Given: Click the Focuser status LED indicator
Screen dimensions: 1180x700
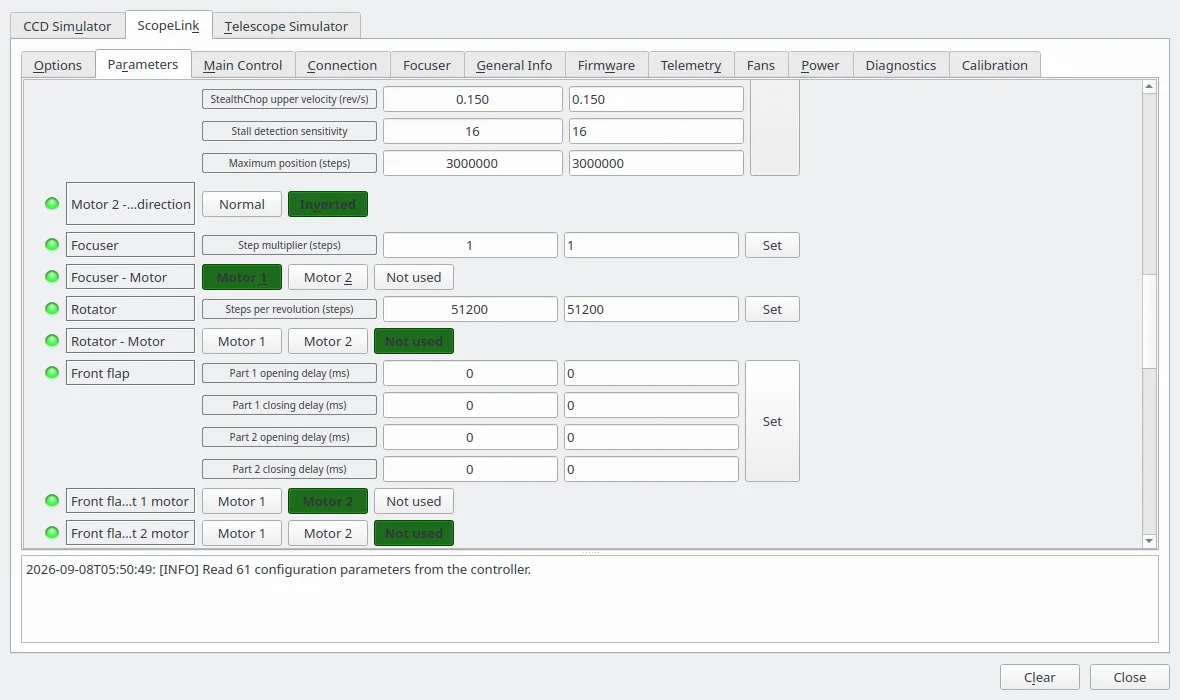Looking at the screenshot, I should click(x=52, y=244).
